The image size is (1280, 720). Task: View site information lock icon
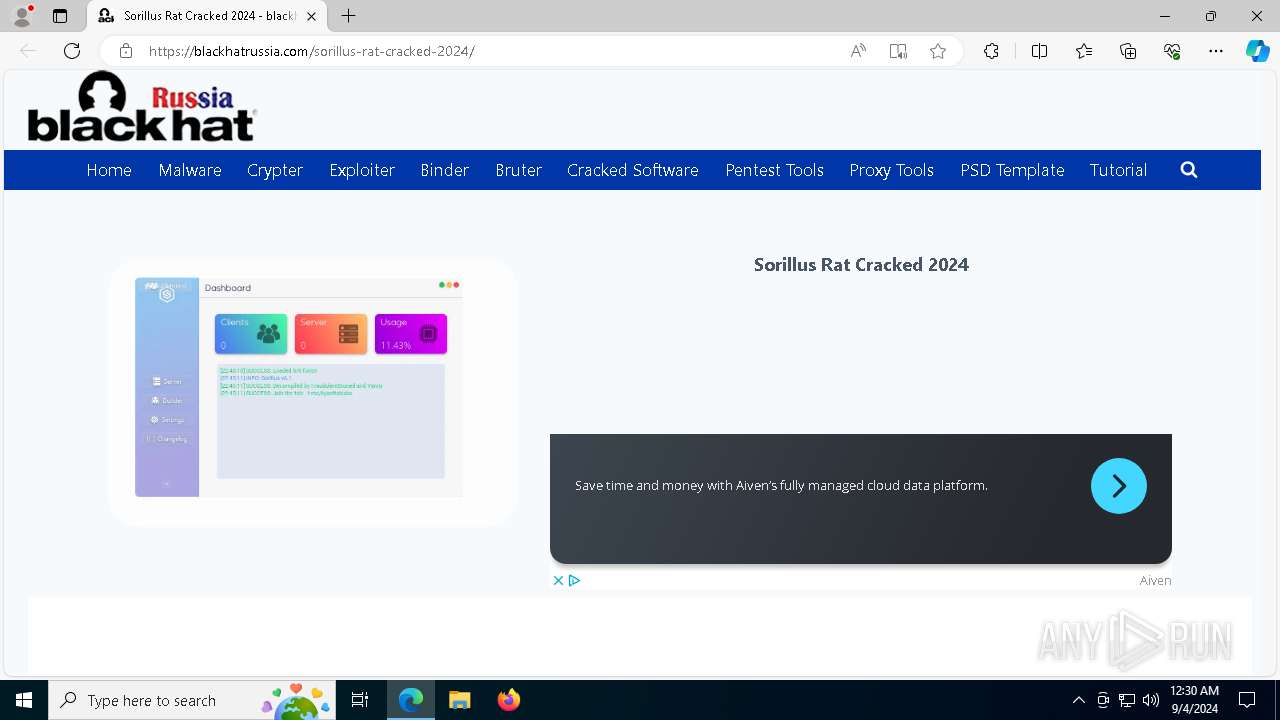(x=126, y=51)
